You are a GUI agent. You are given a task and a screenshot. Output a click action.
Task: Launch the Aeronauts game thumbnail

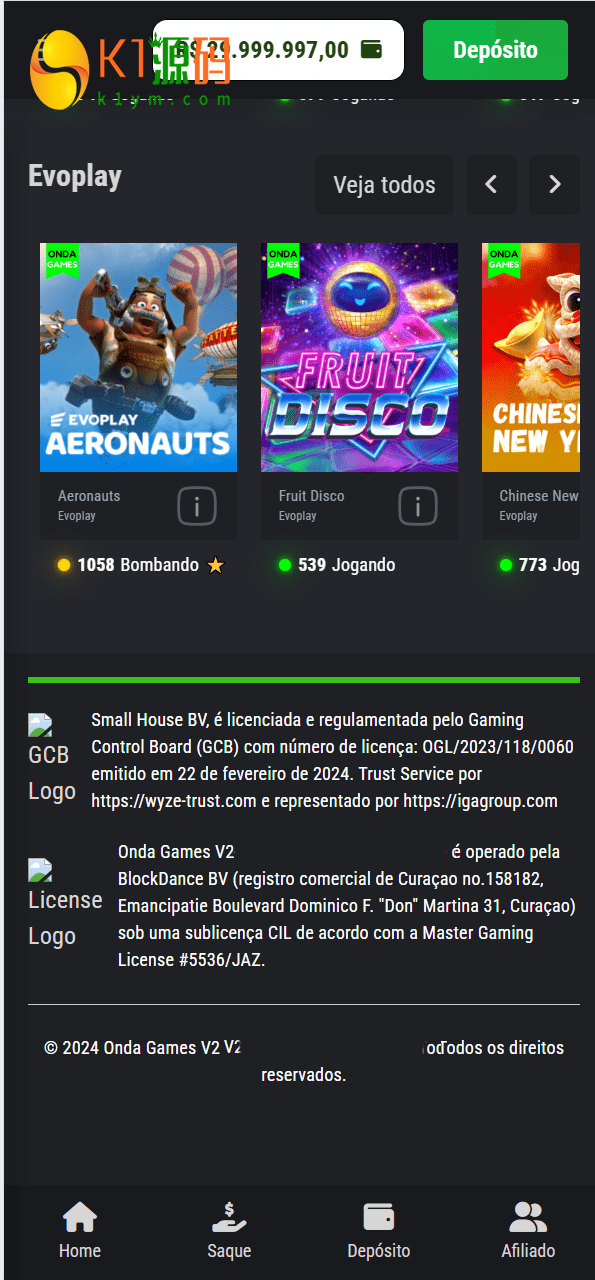pyautogui.click(x=138, y=357)
